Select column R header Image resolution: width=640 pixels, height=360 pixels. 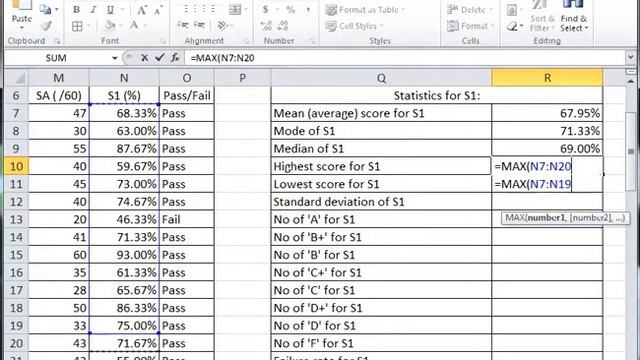547,78
